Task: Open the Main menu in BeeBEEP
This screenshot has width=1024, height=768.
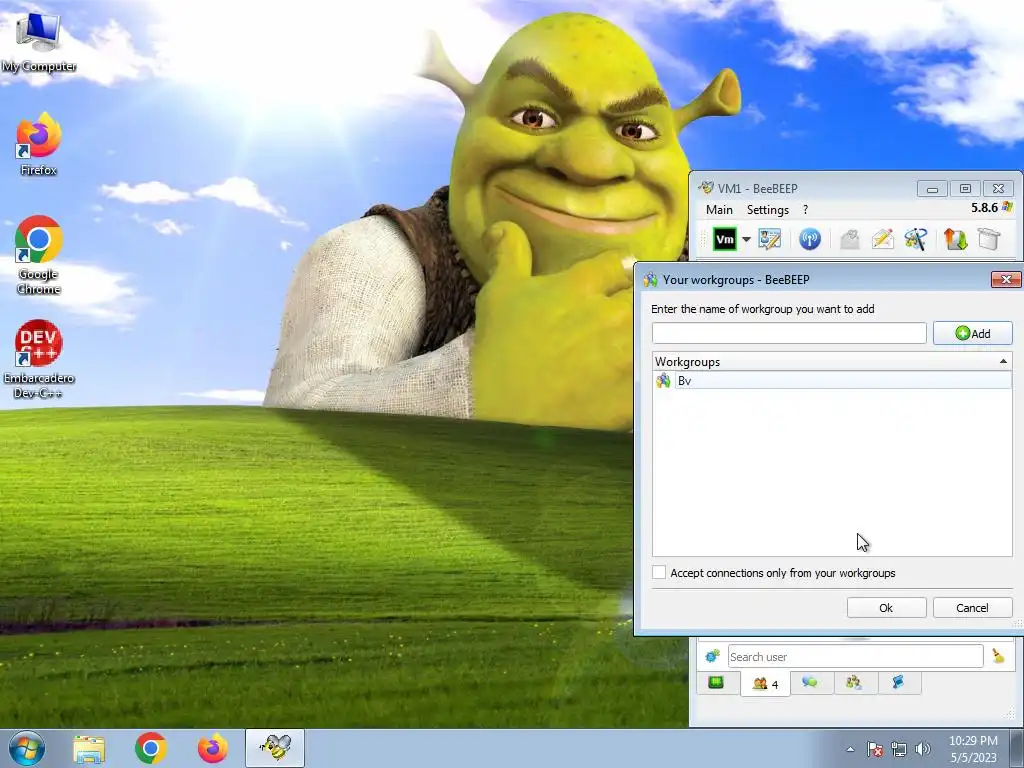Action: tap(719, 210)
